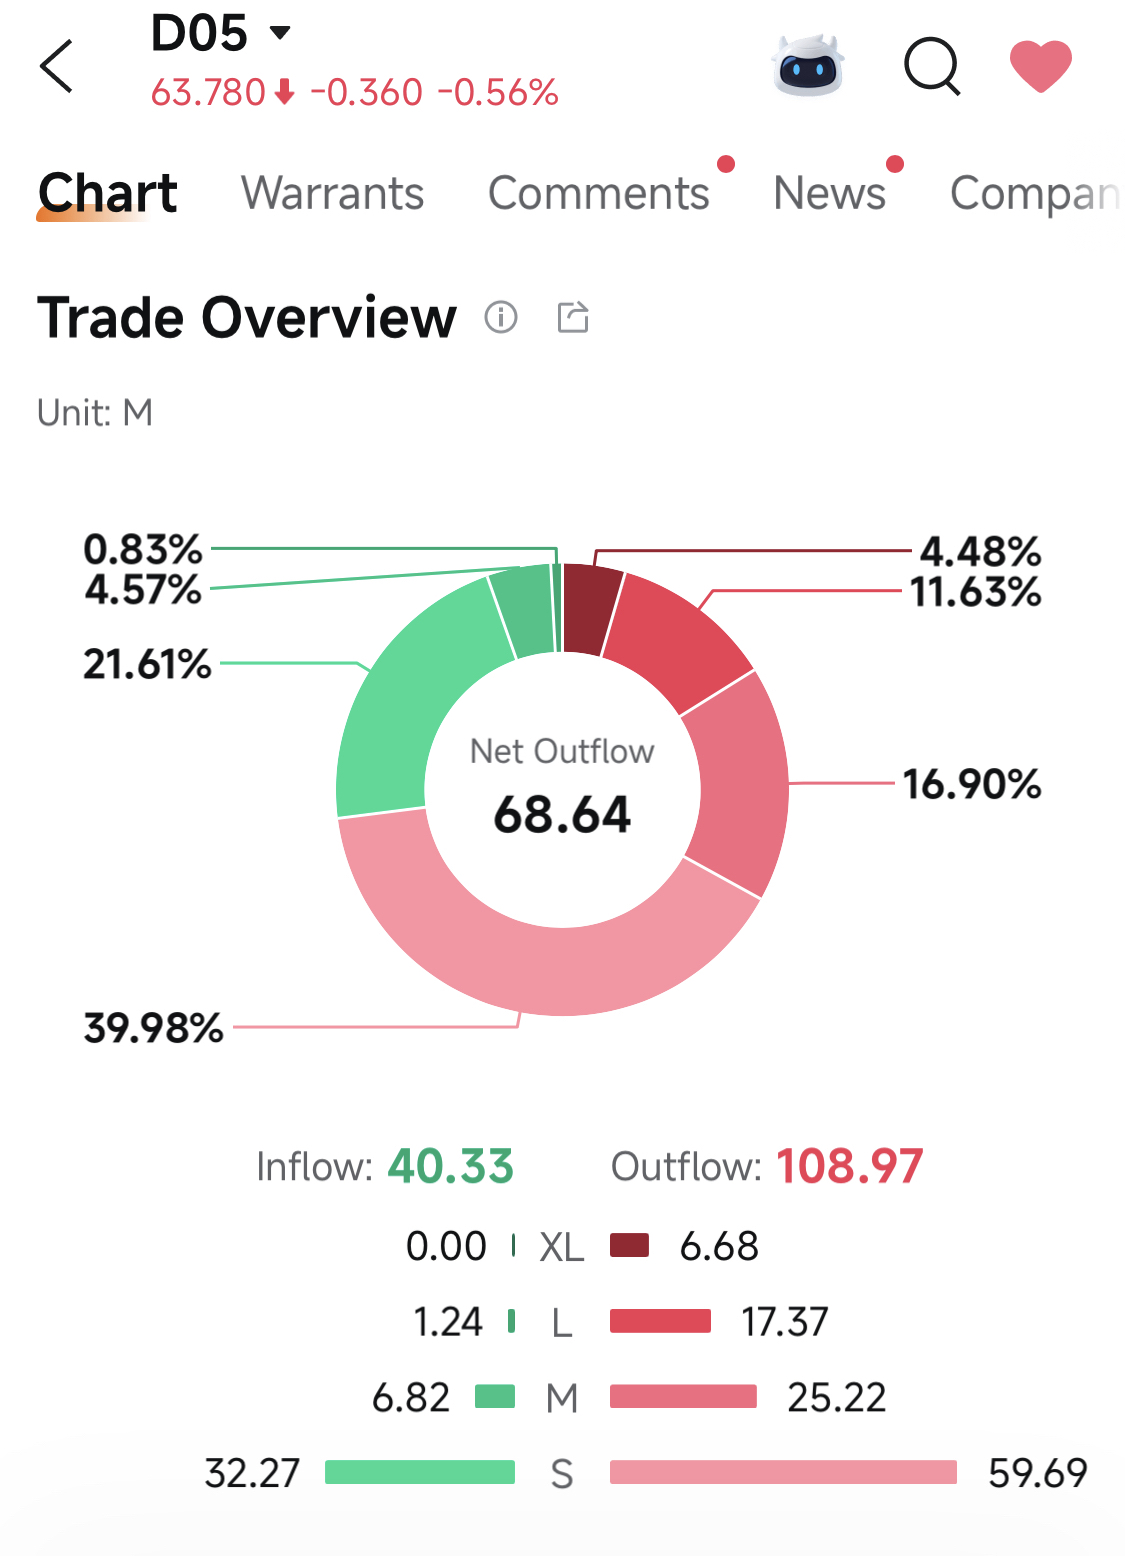The width and height of the screenshot is (1125, 1556).
Task: Tap the red price change arrow
Action: tap(285, 93)
